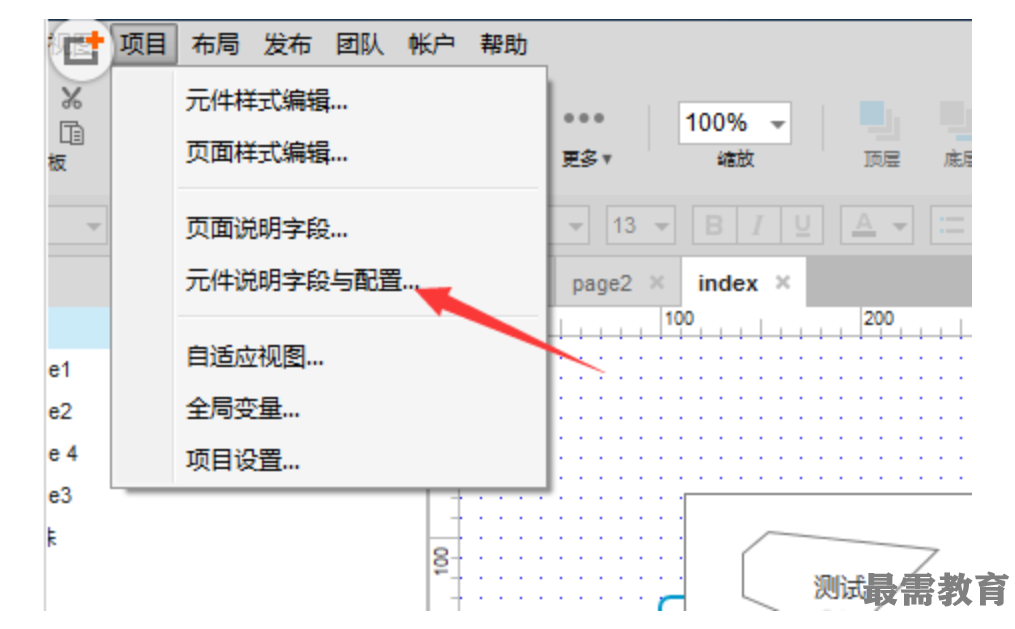Click the 更多 three-dots icon
Screen dimensions: 1015x629
click(584, 118)
